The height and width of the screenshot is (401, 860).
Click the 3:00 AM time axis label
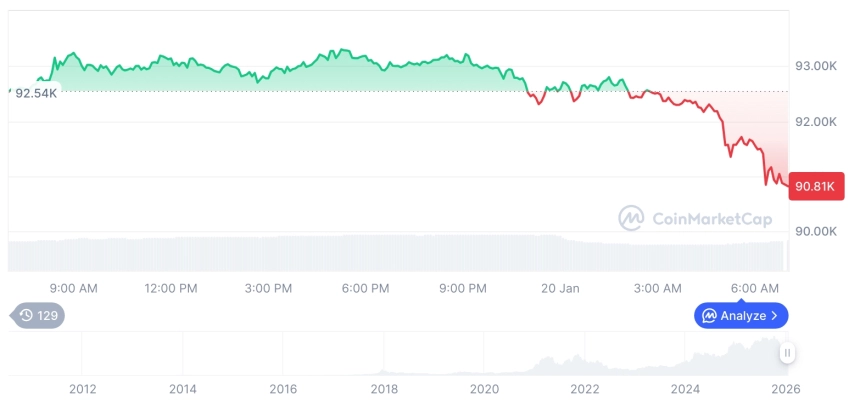[x=658, y=289]
